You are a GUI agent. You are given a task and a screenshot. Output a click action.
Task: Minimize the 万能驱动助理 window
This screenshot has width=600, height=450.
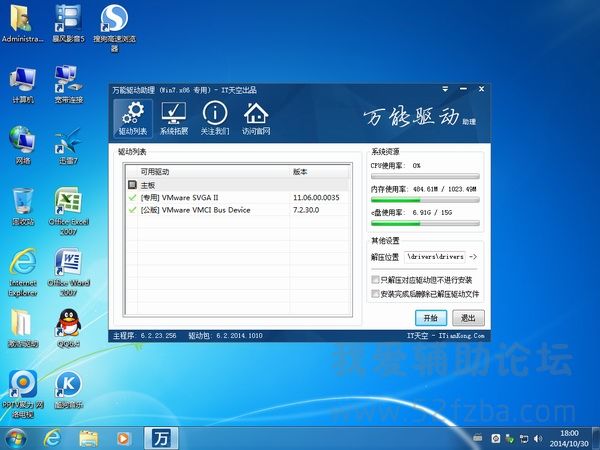pos(463,89)
